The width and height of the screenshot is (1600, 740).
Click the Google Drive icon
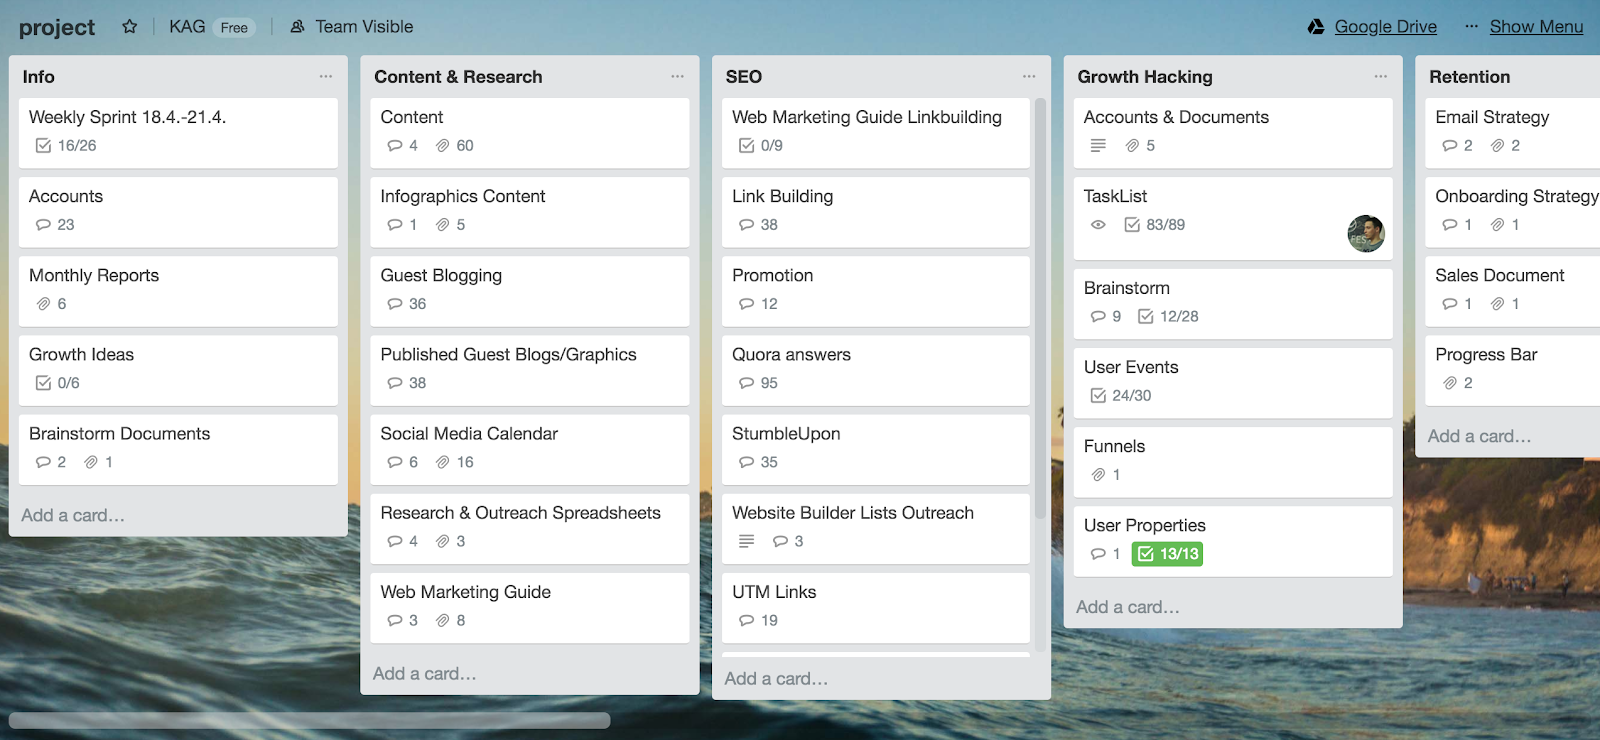1316,27
